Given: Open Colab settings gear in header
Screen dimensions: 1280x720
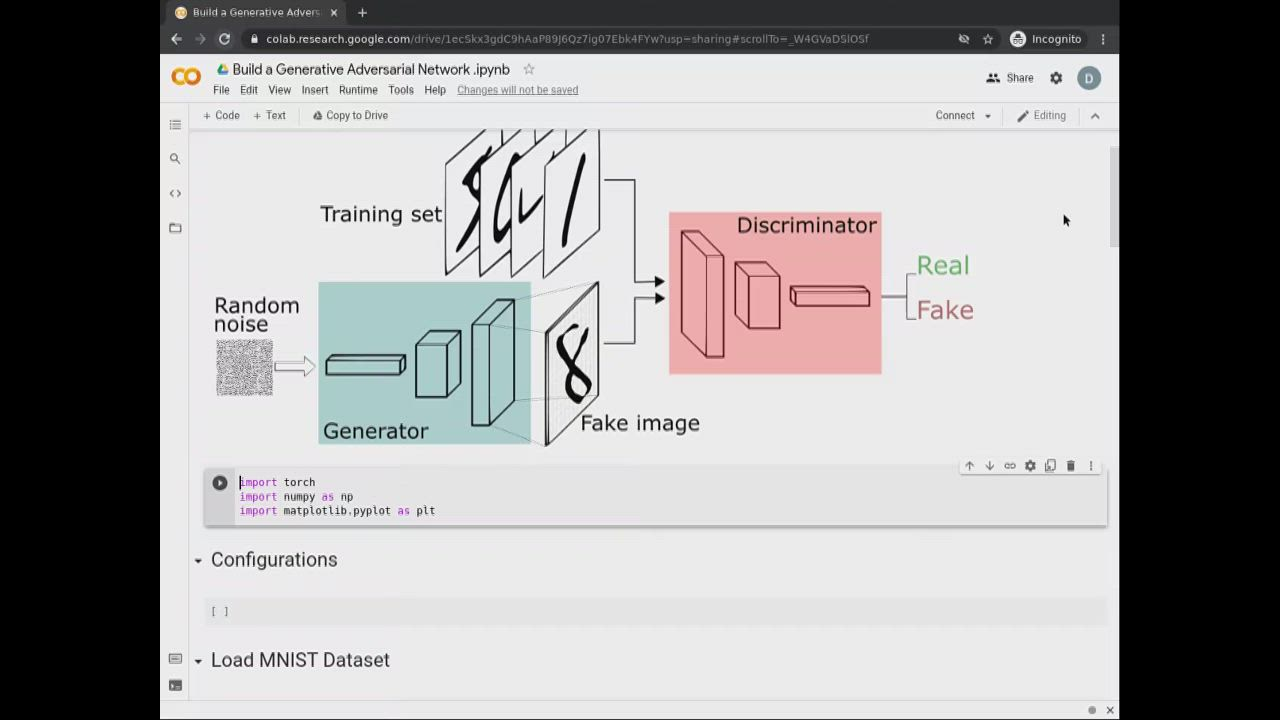Looking at the screenshot, I should [1056, 78].
